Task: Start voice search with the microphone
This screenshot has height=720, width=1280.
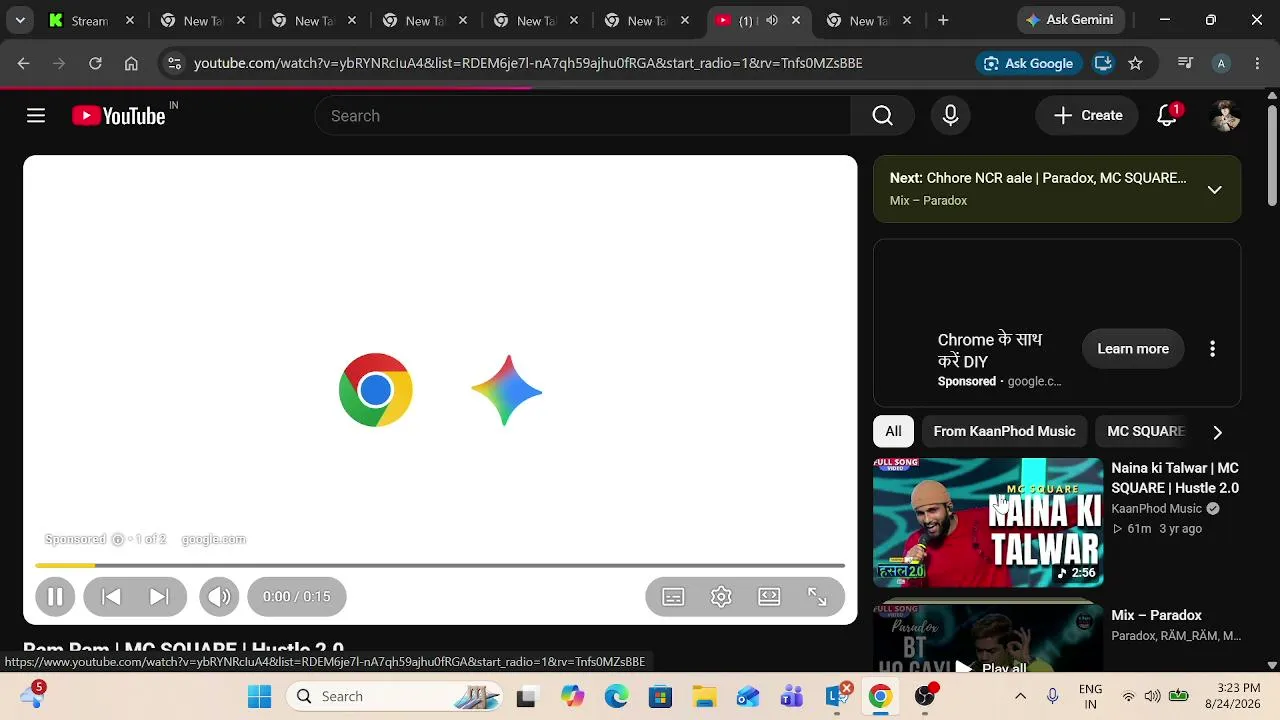Action: [x=951, y=116]
